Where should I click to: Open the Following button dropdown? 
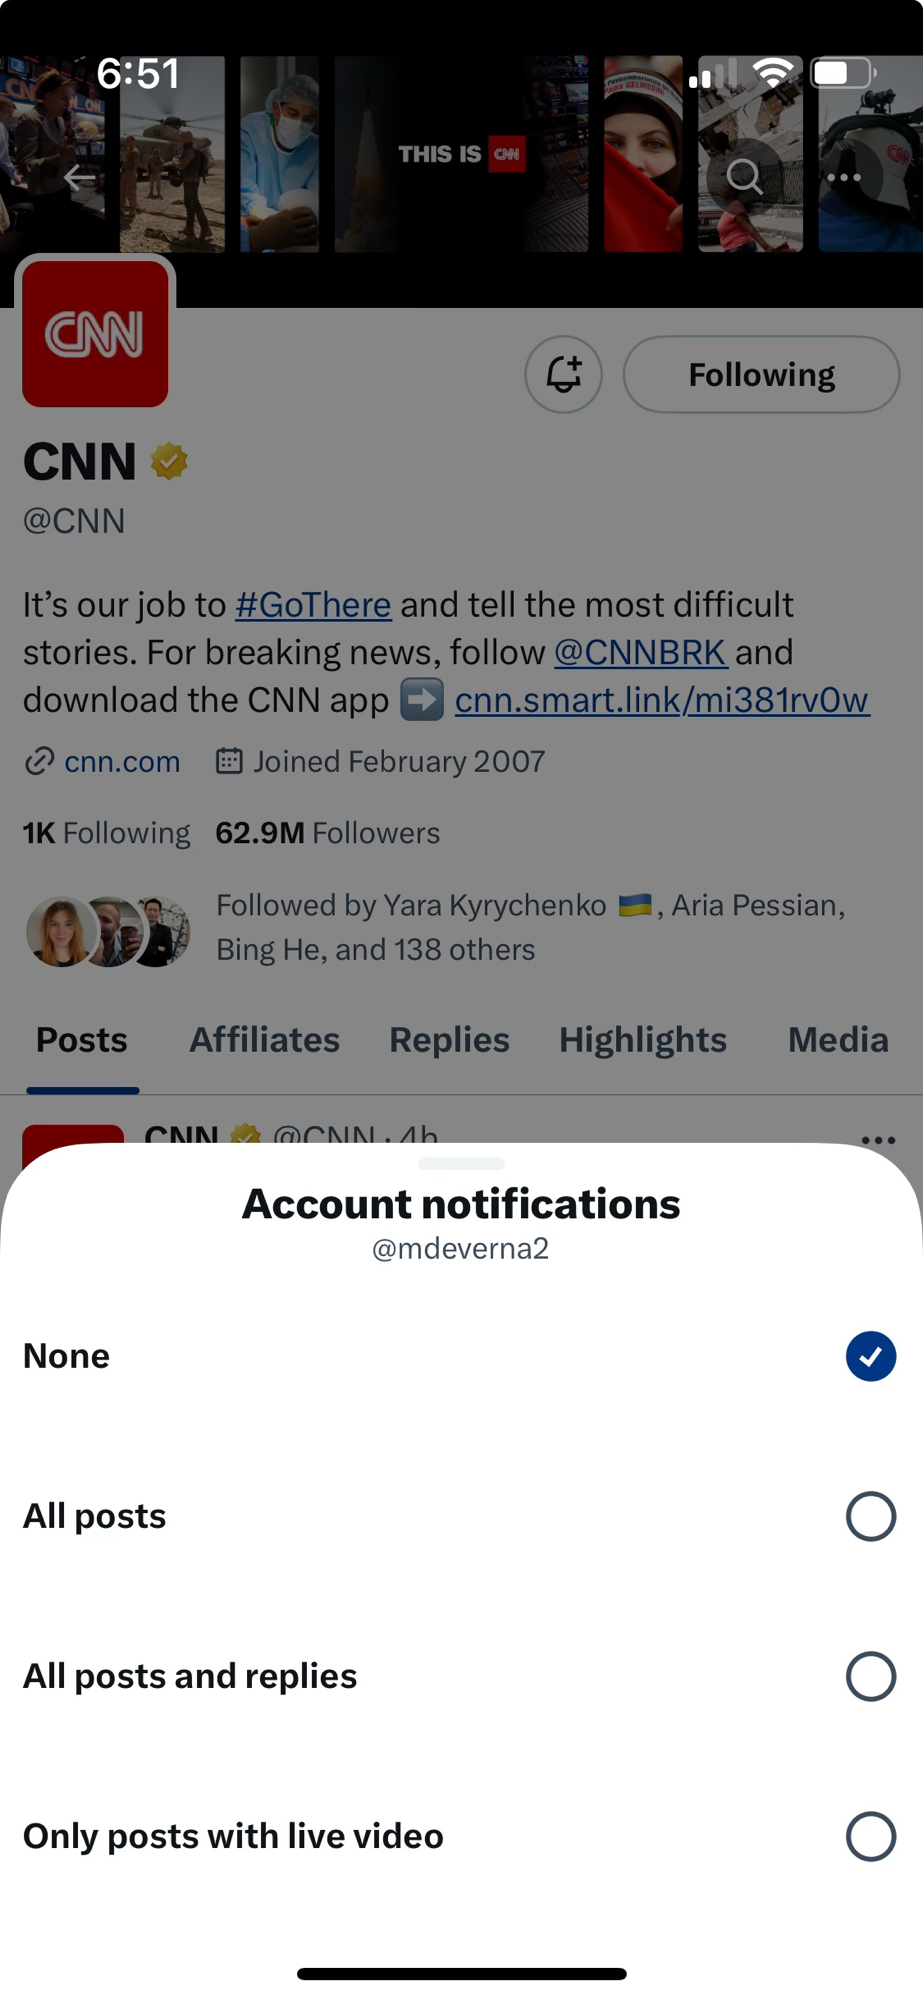pos(761,375)
